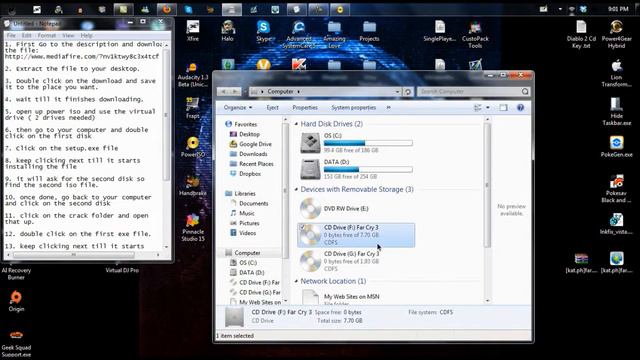Open the Notepad Edit menu

tap(27, 36)
